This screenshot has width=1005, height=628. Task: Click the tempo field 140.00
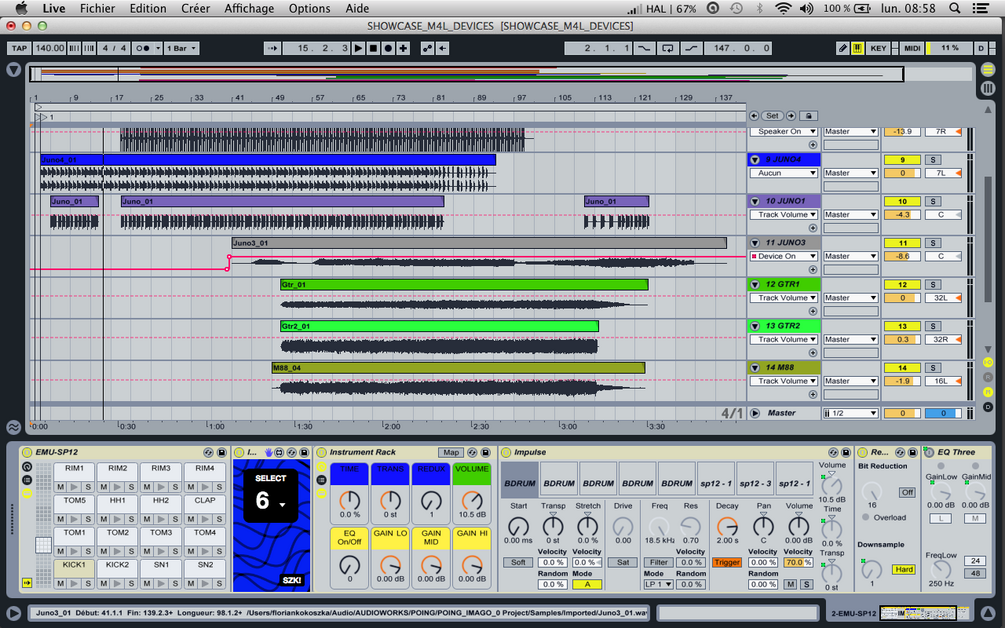tap(49, 48)
